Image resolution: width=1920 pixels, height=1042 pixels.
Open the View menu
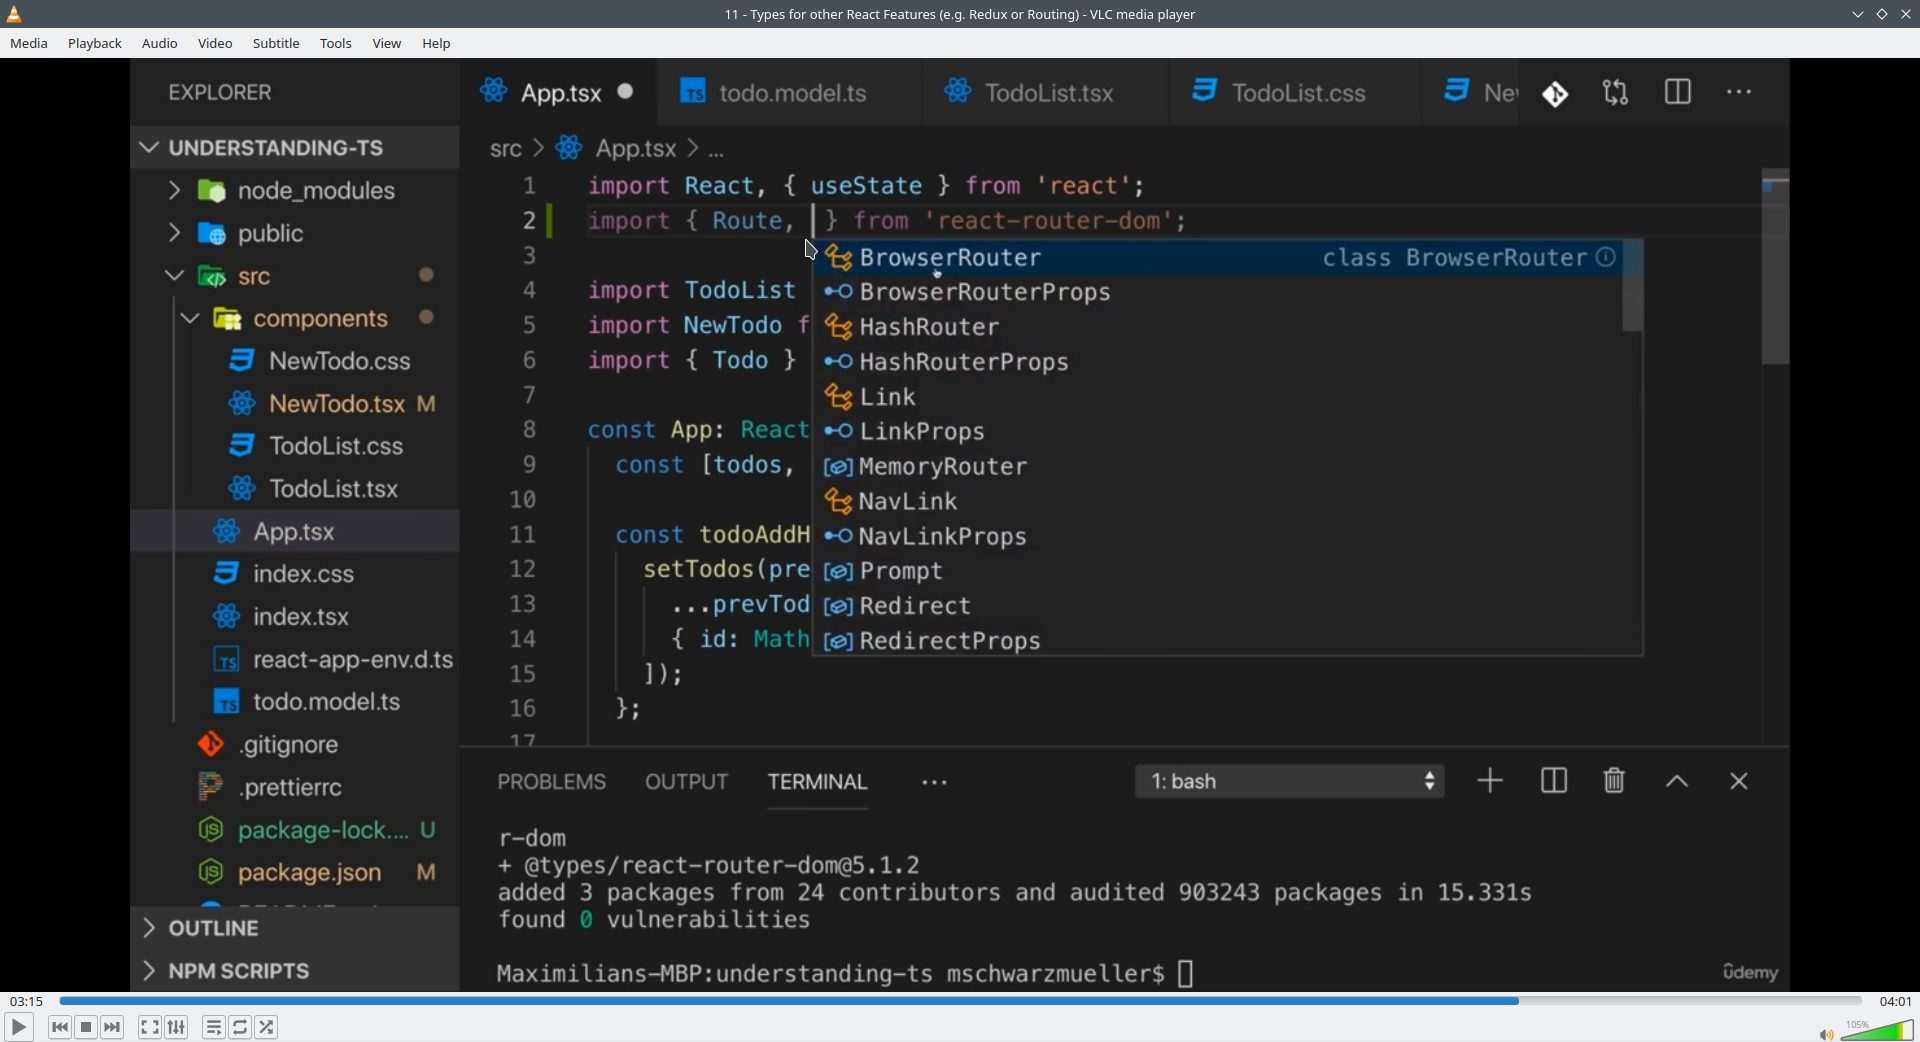pos(387,43)
